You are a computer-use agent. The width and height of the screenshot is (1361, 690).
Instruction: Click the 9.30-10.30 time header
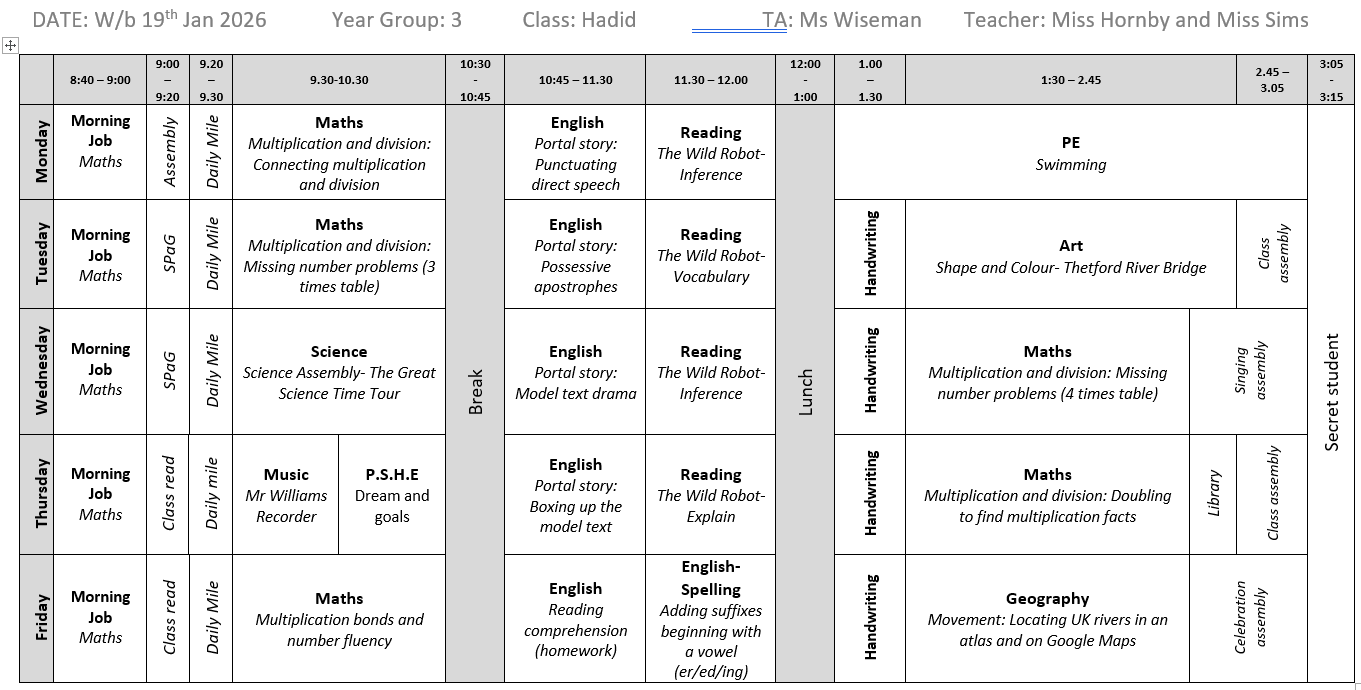coord(339,80)
